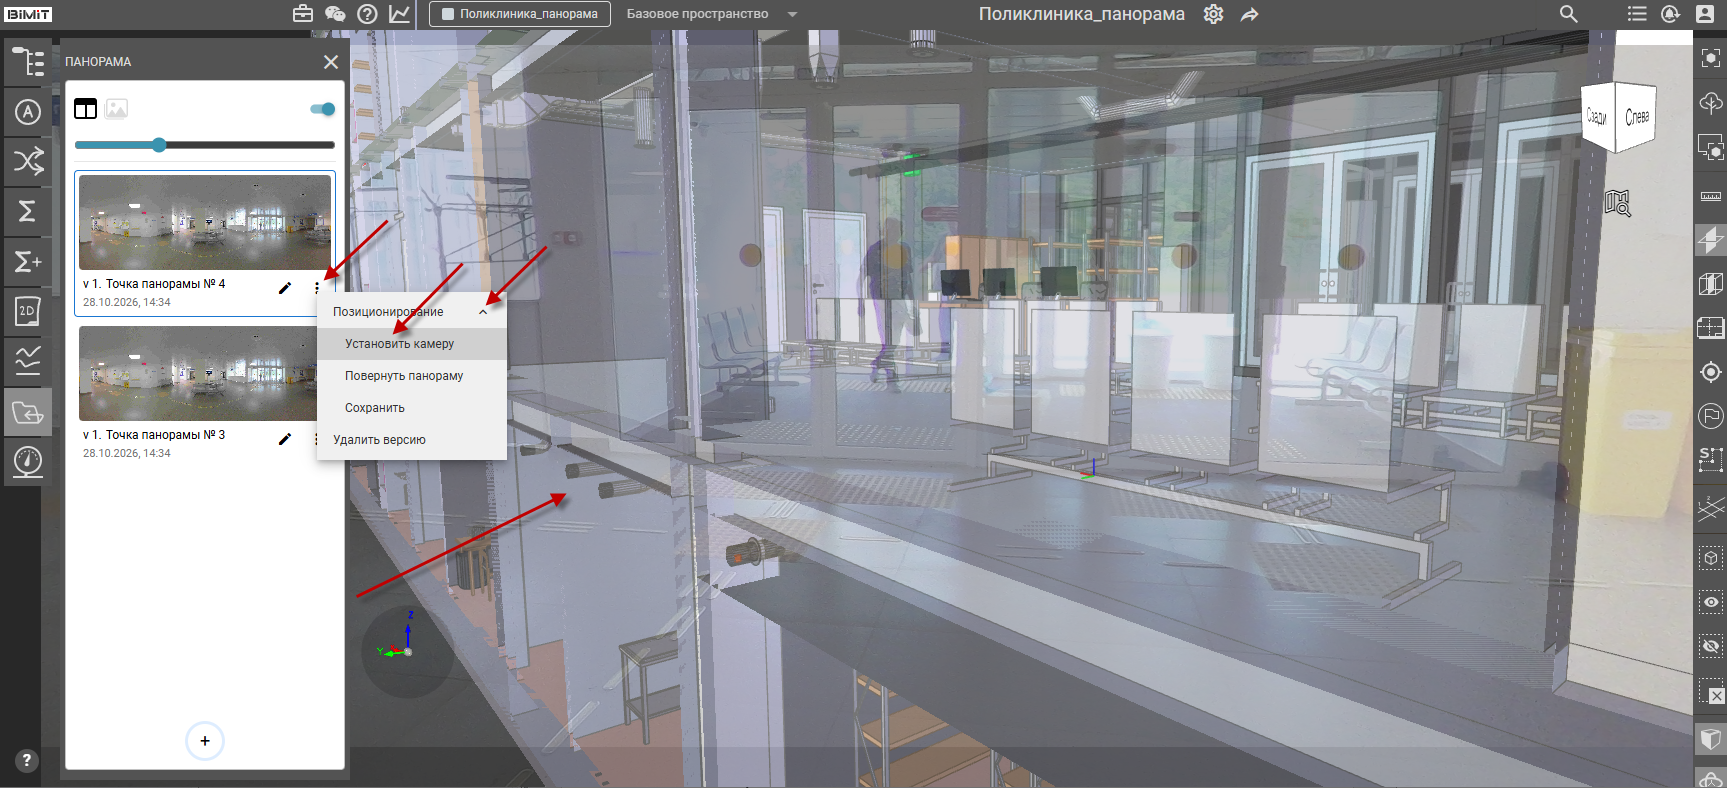Choose Сохранить in context menu
Viewport: 1727px width, 788px height.
point(412,408)
